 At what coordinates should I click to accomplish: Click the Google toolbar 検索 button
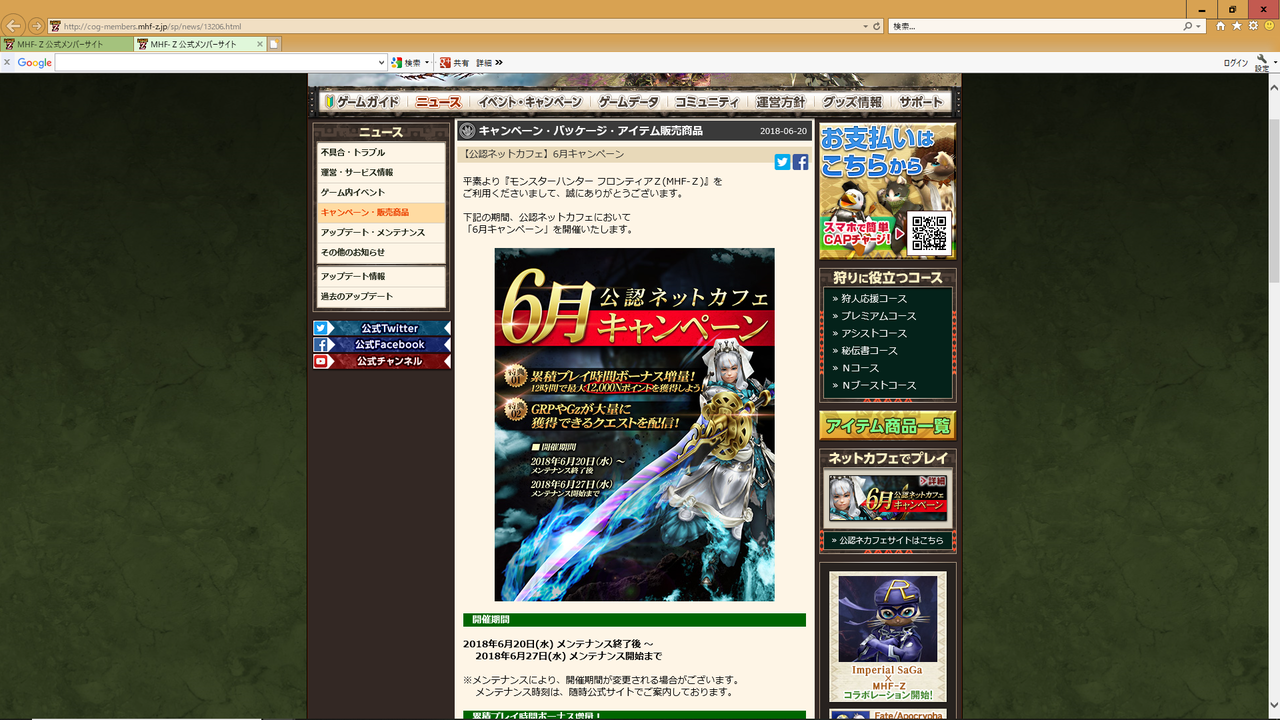[406, 62]
